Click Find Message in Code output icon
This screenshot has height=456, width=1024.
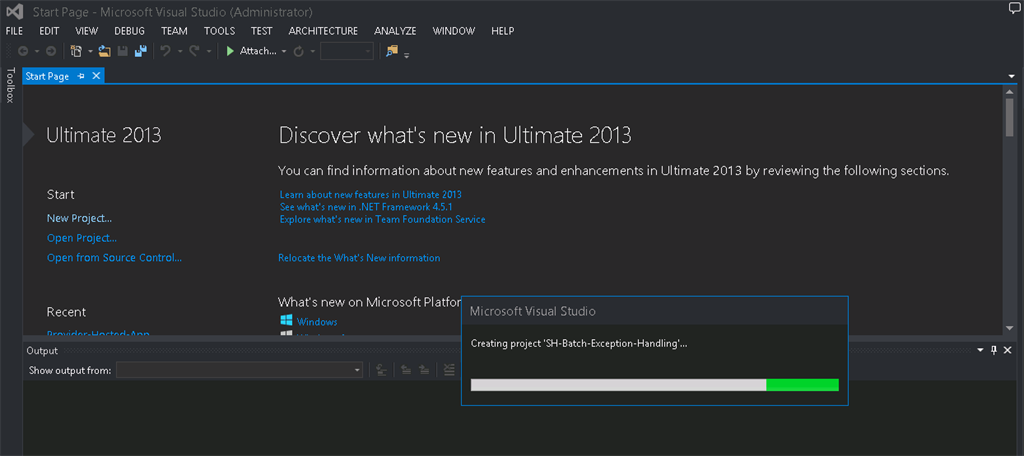(x=382, y=370)
